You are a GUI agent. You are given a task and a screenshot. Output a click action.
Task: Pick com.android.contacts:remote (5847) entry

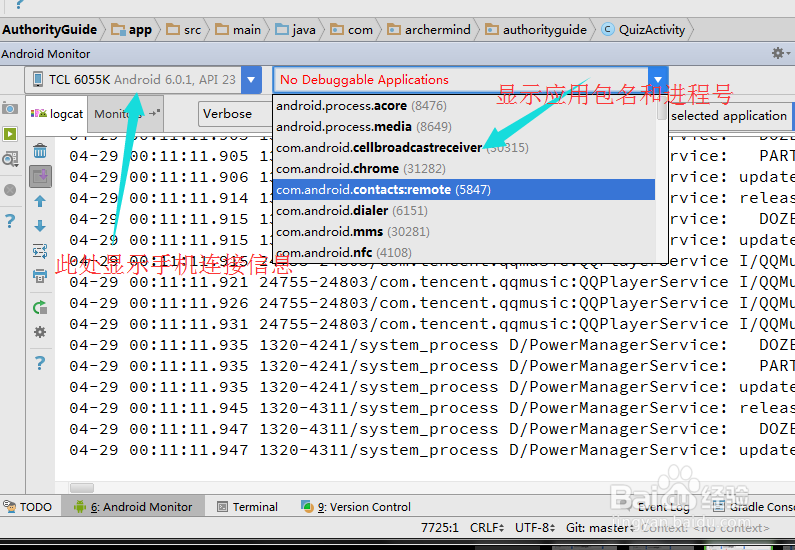[x=464, y=190]
